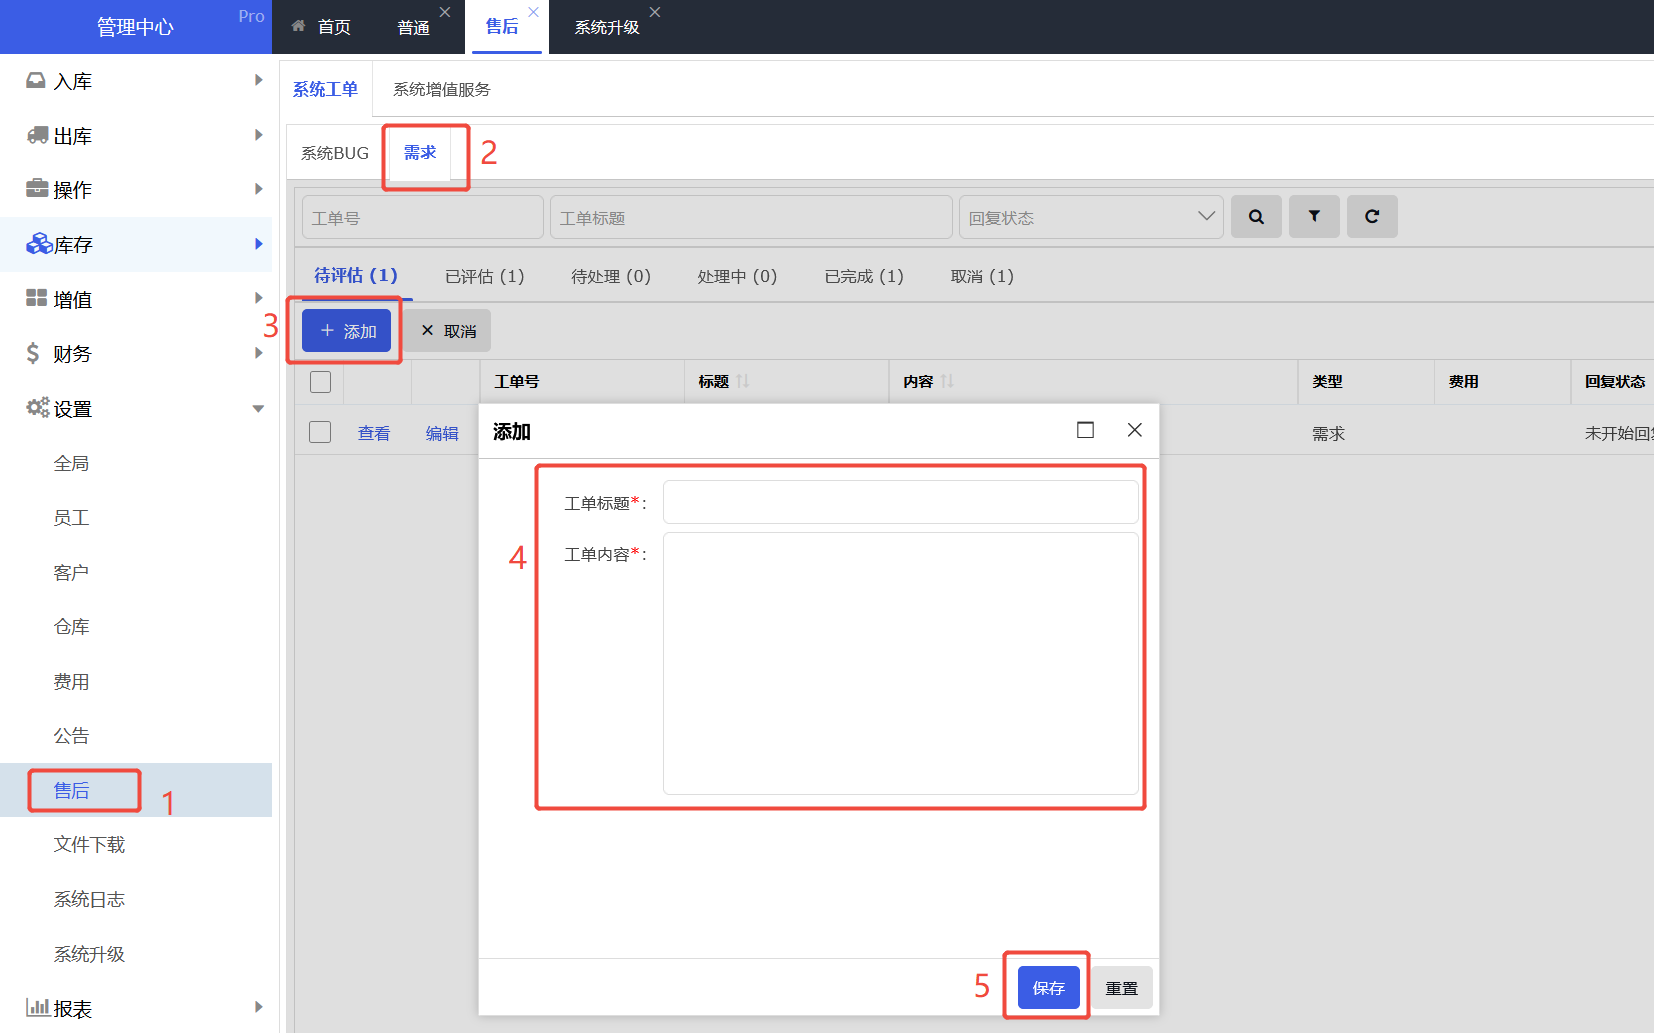The height and width of the screenshot is (1033, 1654).
Task: Click the 工单内容 text area
Action: coord(901,663)
